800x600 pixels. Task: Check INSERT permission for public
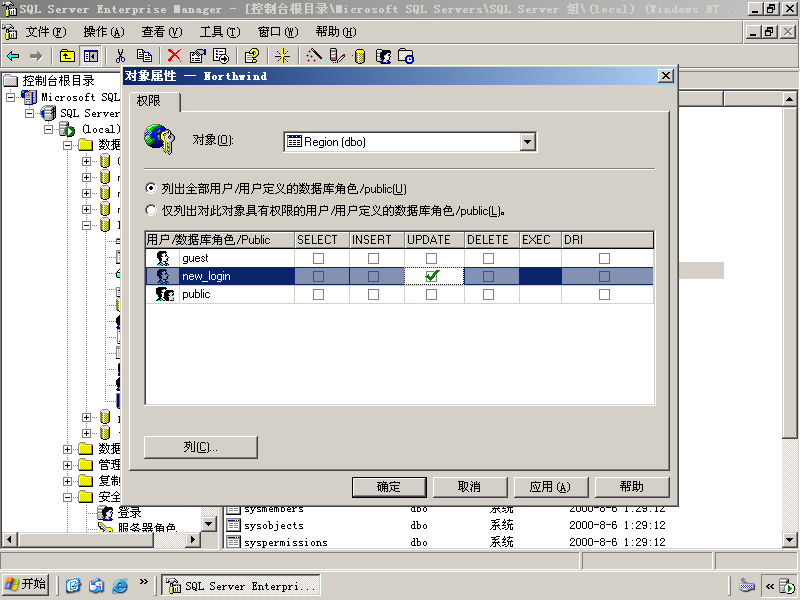coord(373,294)
